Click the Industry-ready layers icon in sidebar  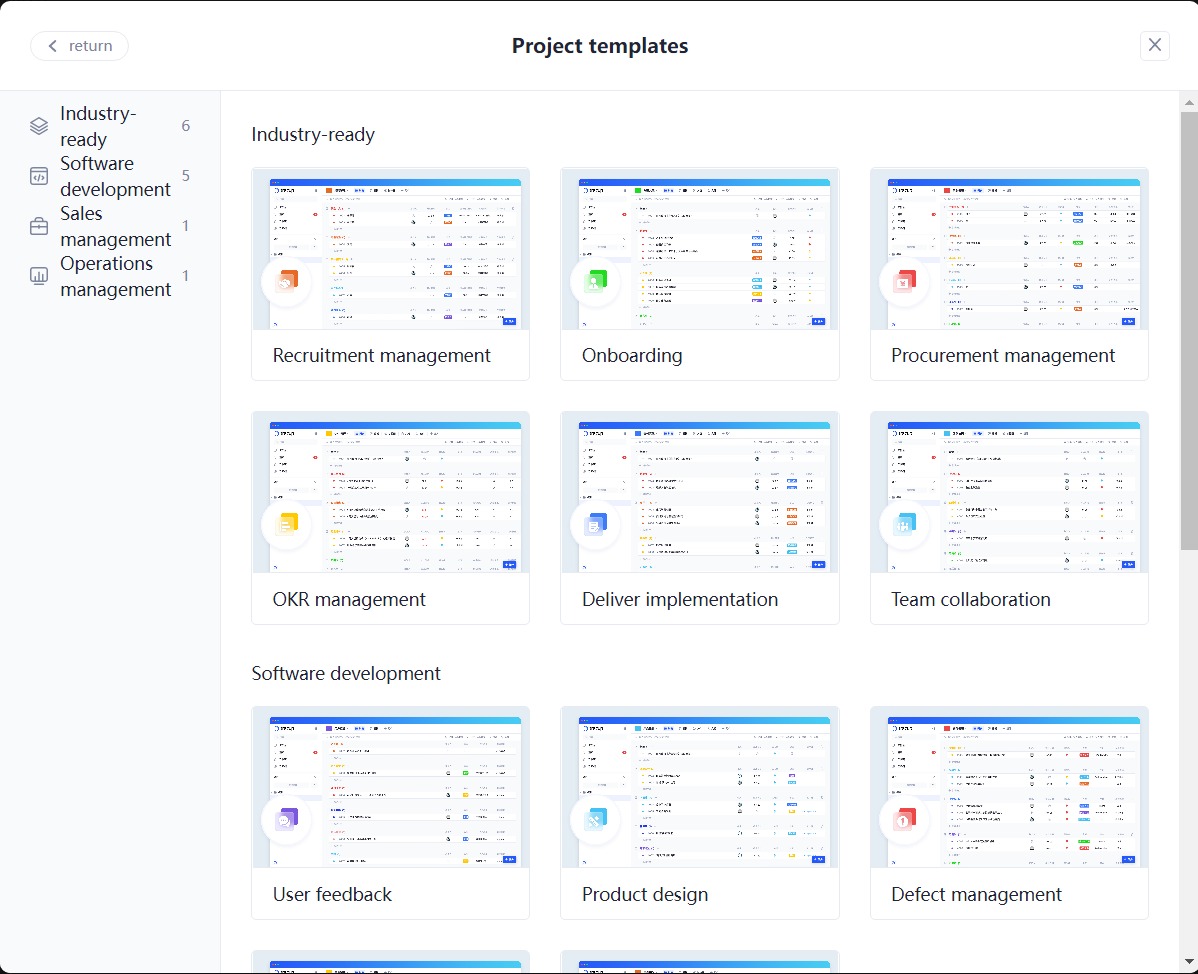point(39,126)
